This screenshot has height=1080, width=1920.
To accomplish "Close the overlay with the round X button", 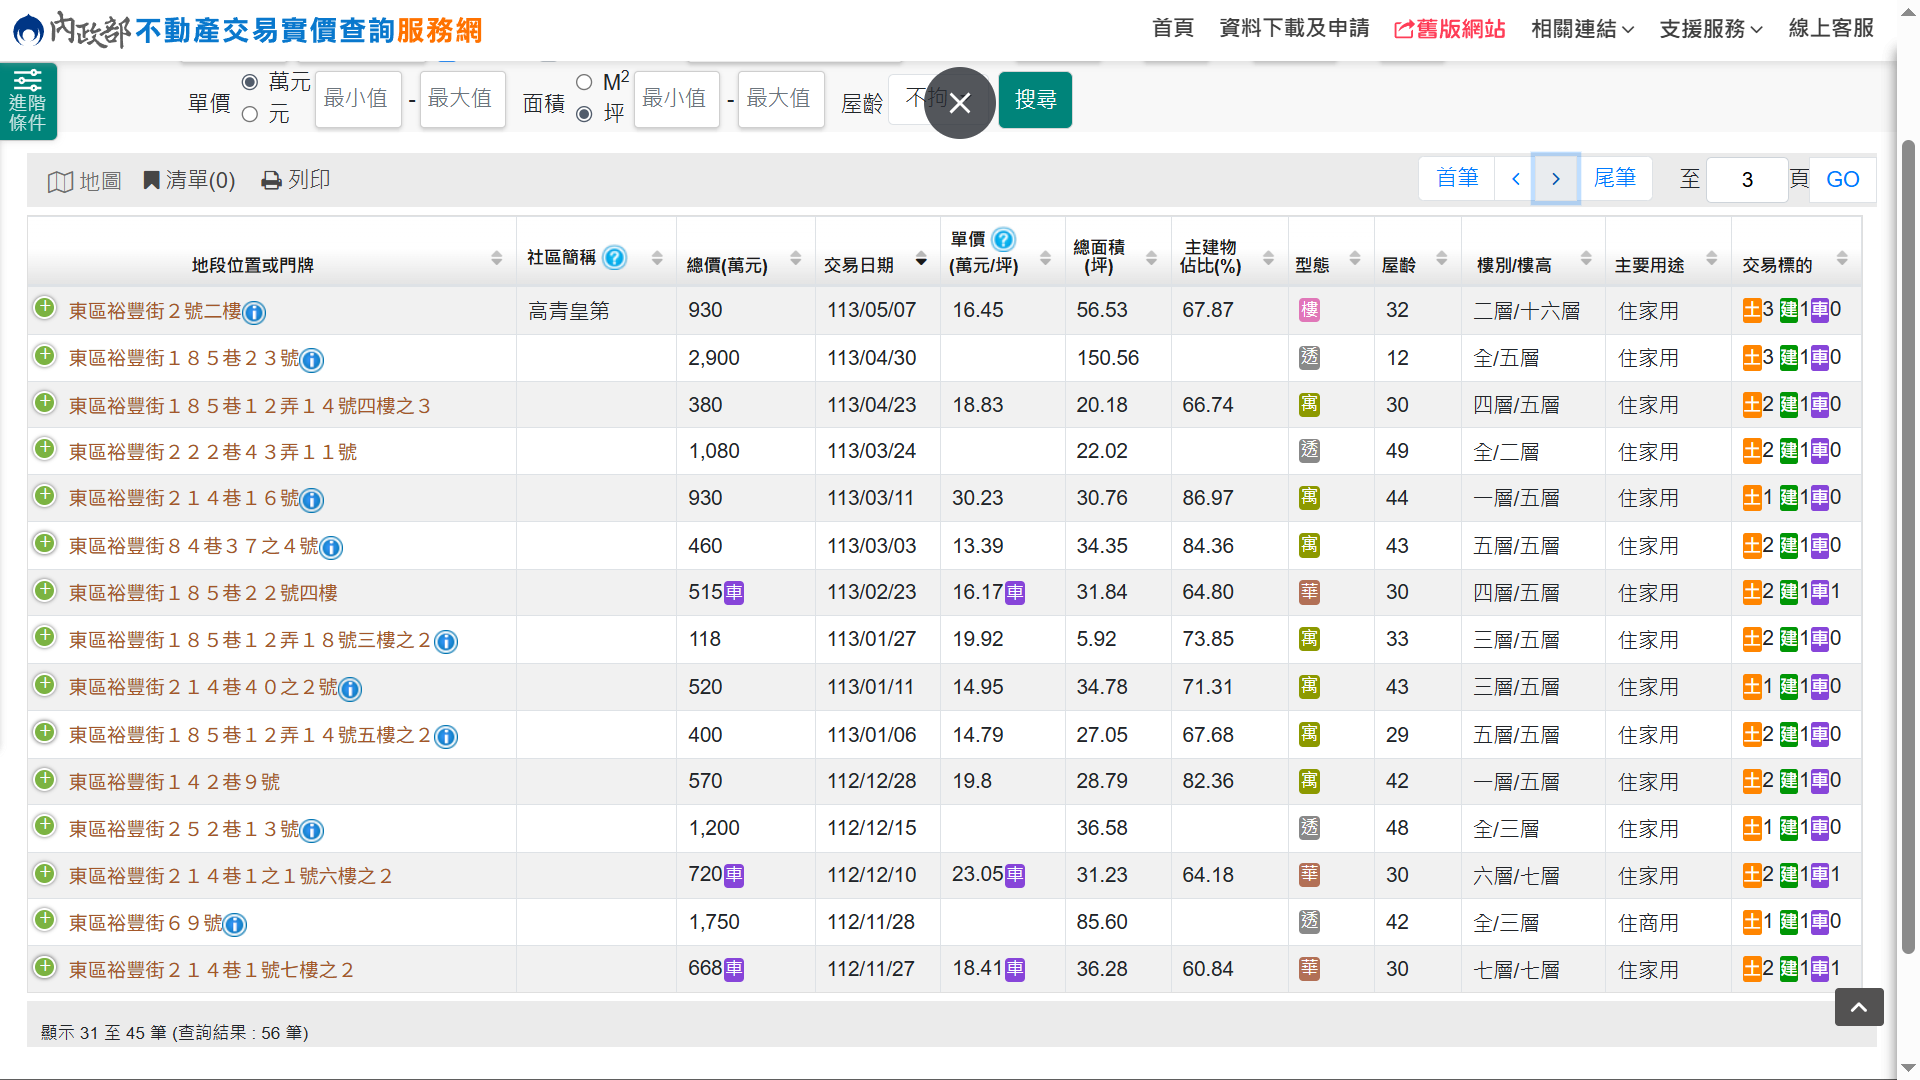I will click(x=960, y=103).
